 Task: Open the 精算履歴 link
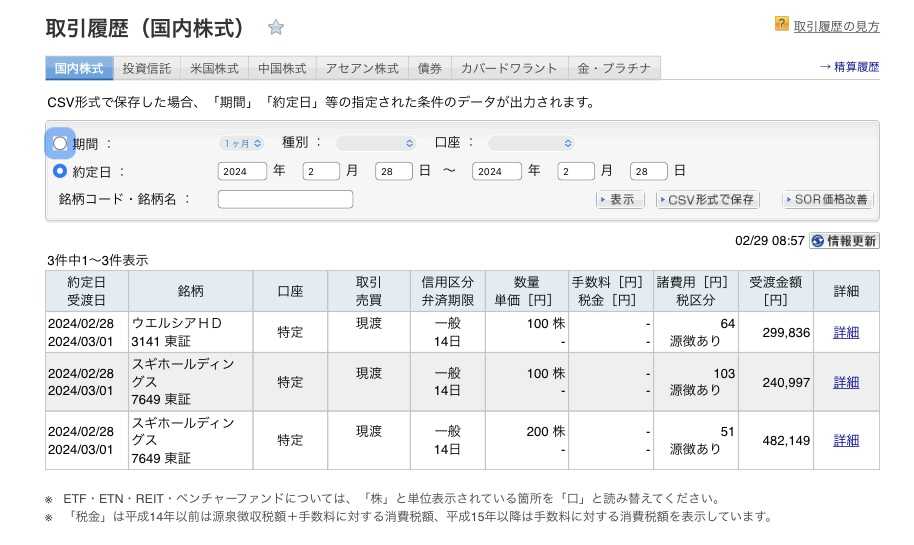click(x=849, y=67)
